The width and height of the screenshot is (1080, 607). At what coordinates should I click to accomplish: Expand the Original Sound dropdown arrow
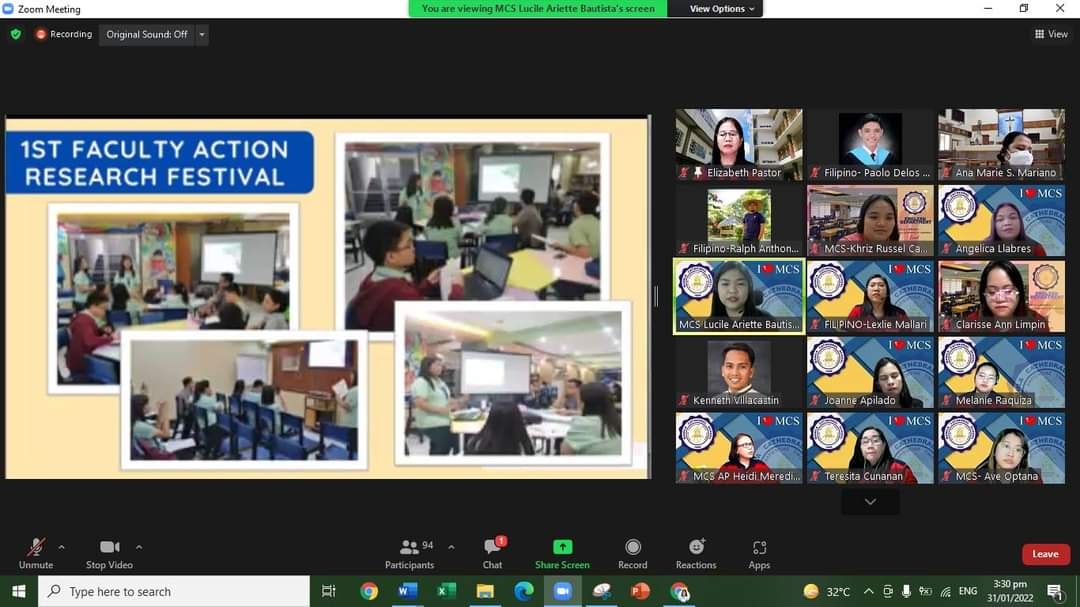[202, 34]
